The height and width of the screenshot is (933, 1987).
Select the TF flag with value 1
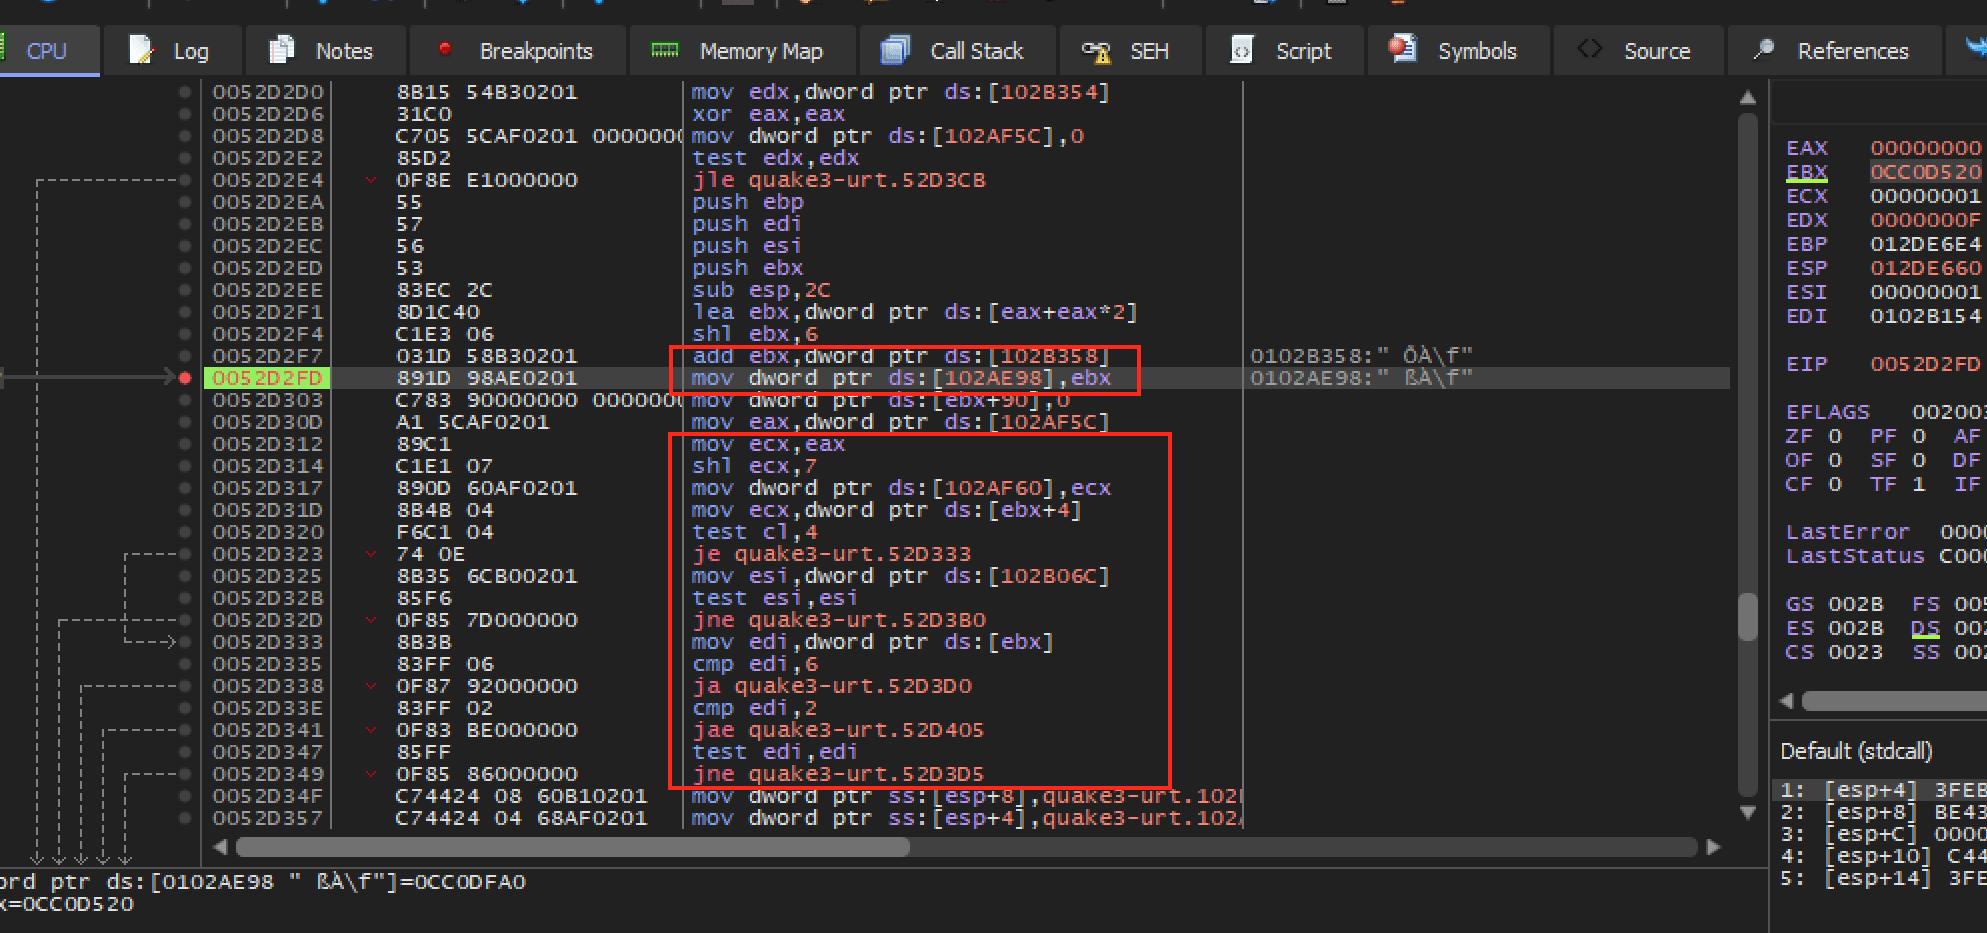(1897, 484)
